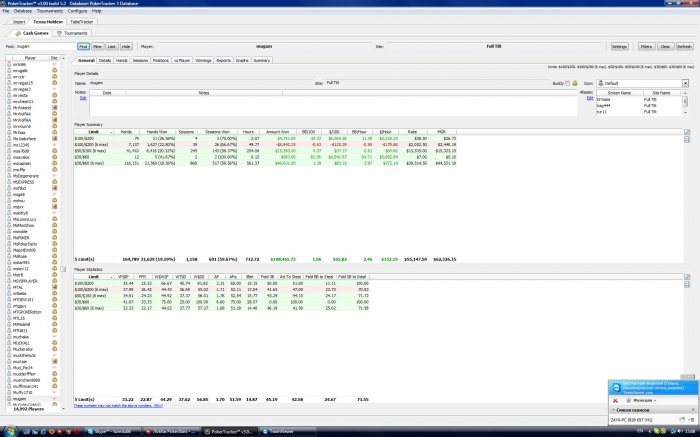Open the vs Player tab
Viewport: 700px width, 437px height.
coord(182,60)
